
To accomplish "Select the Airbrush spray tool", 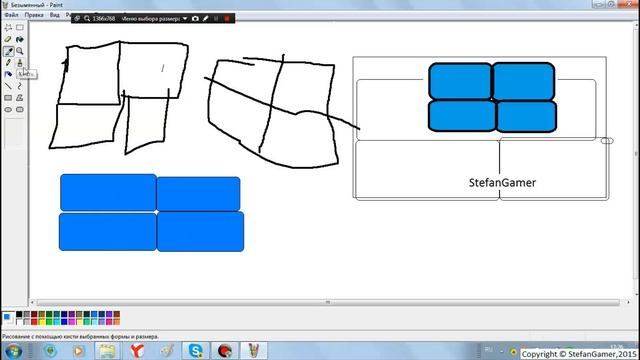I will pyautogui.click(x=8, y=74).
